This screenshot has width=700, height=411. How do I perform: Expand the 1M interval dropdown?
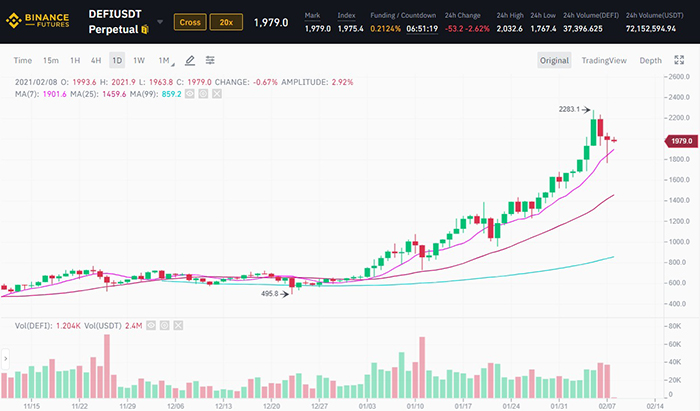165,60
